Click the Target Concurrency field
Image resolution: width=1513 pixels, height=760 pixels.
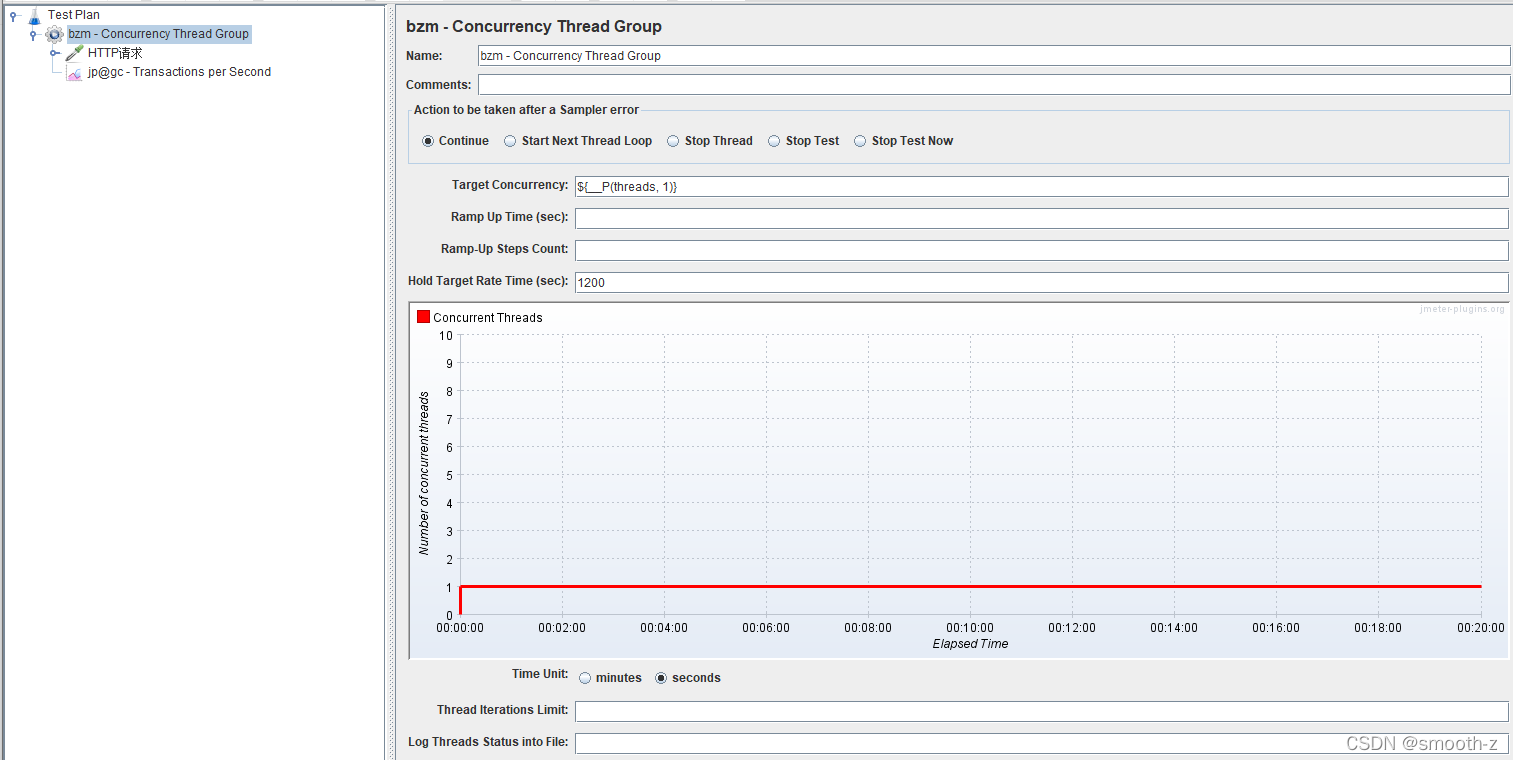click(x=1041, y=187)
